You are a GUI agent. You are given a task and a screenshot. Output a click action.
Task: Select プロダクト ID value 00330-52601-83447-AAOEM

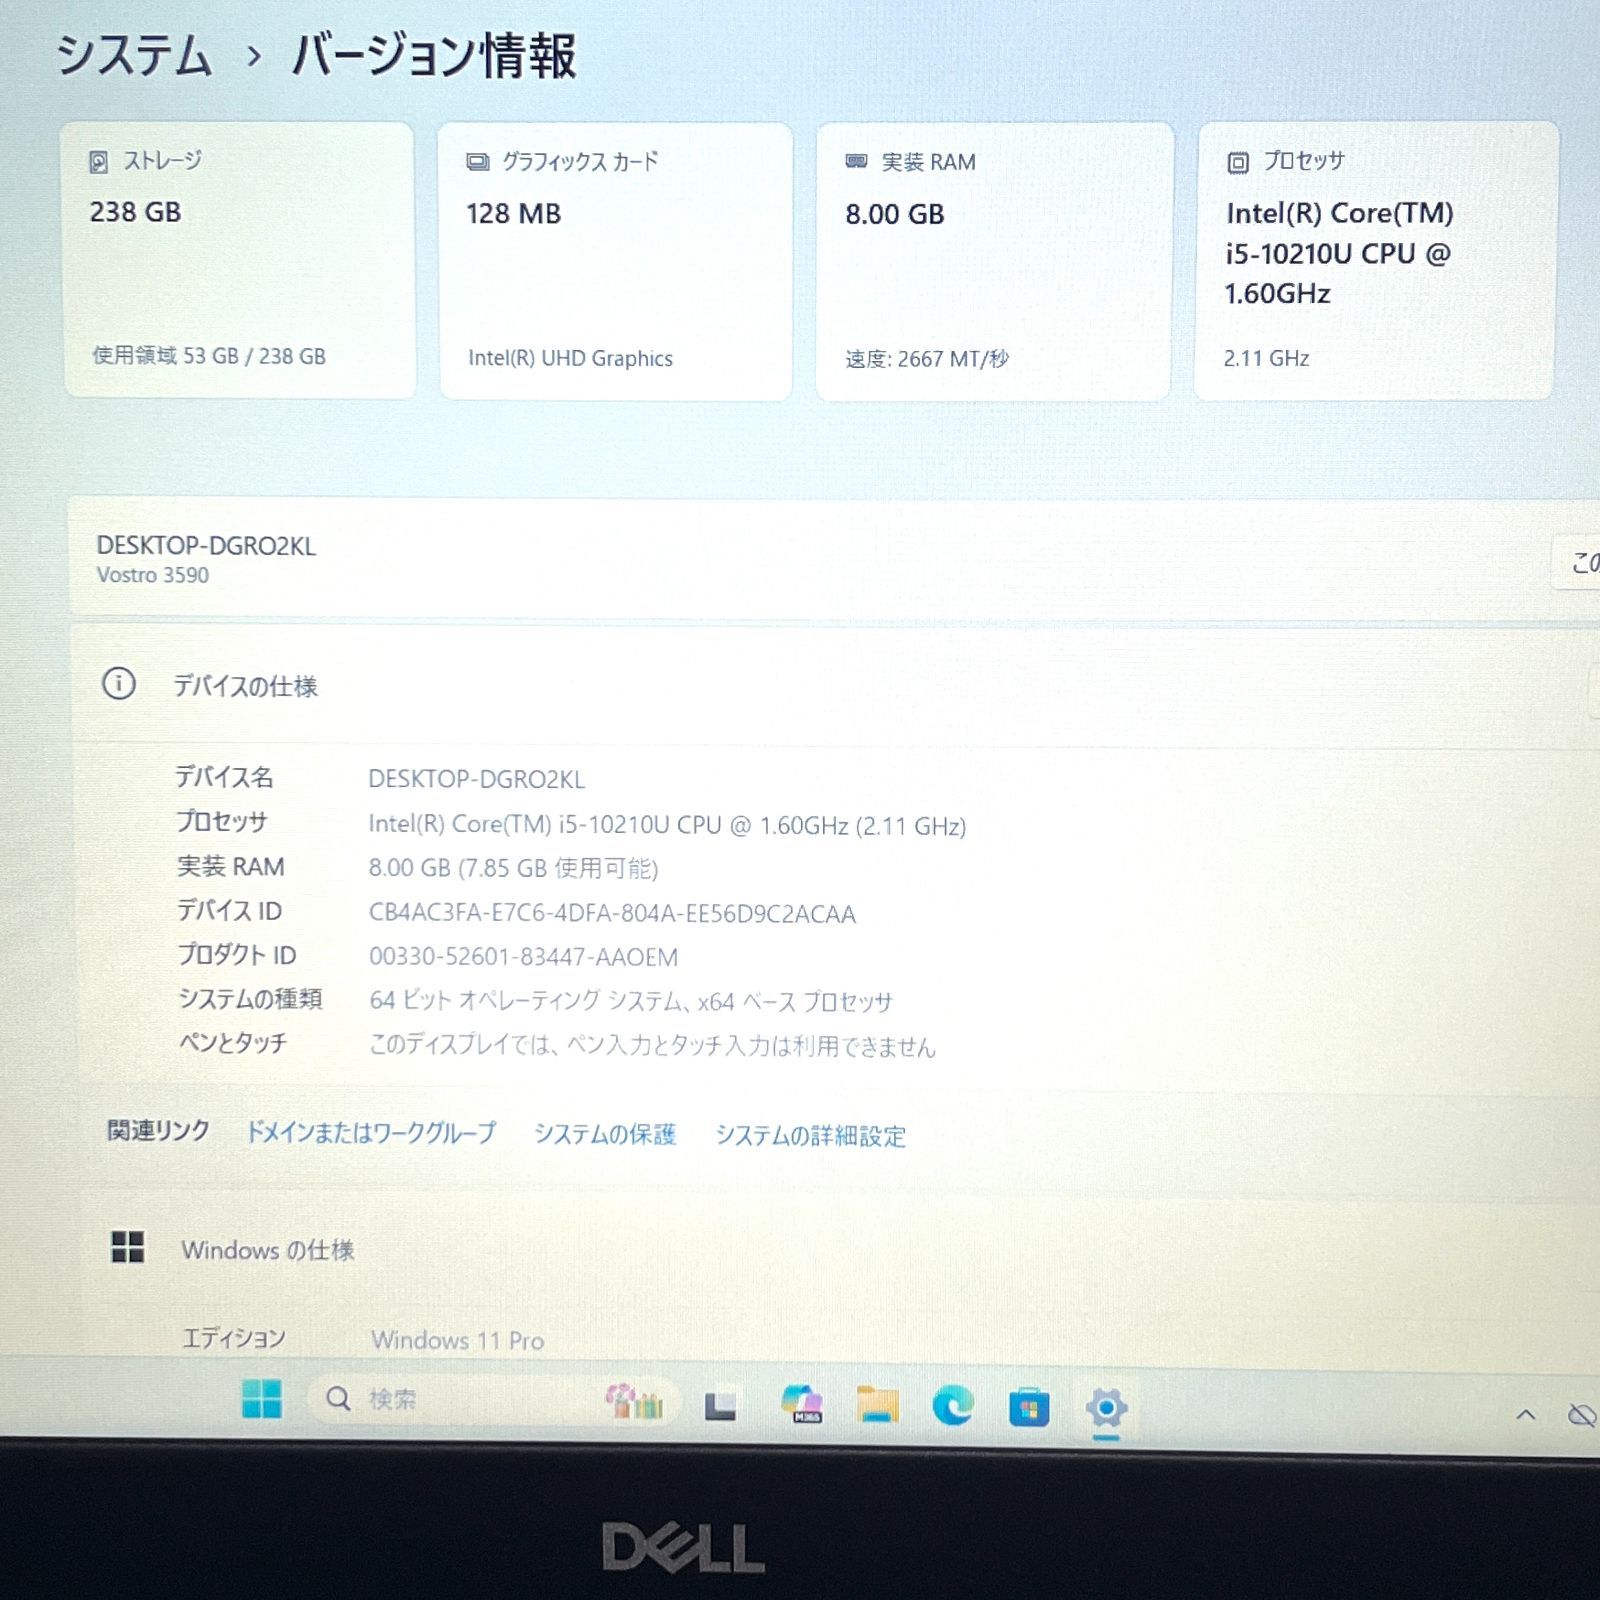tap(523, 957)
